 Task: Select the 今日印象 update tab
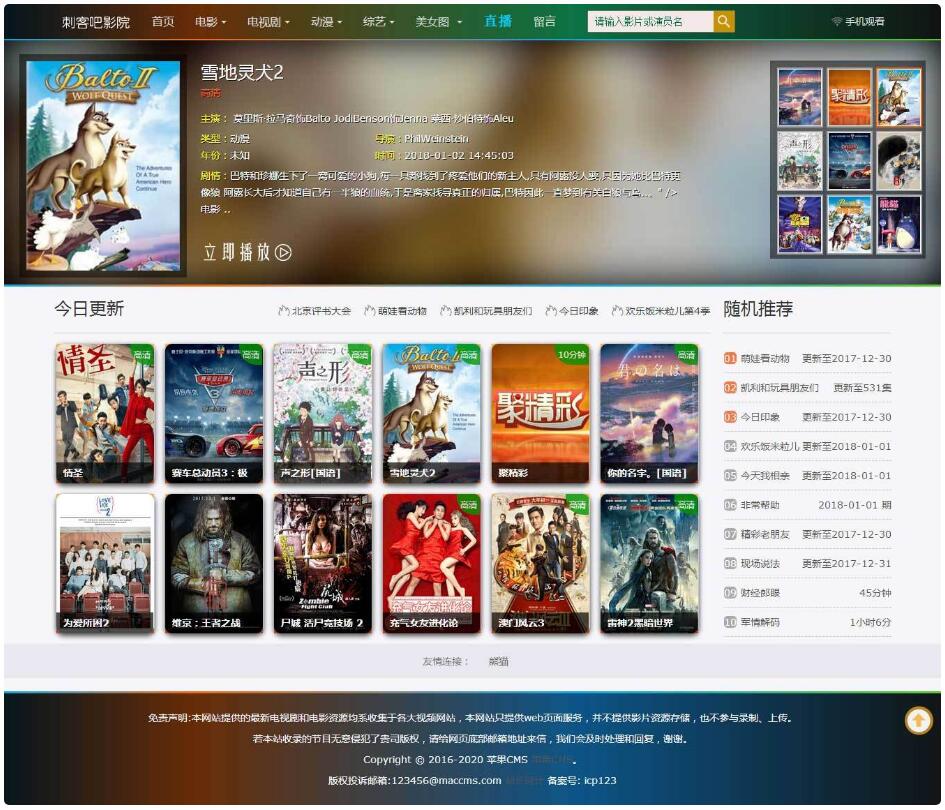577,310
